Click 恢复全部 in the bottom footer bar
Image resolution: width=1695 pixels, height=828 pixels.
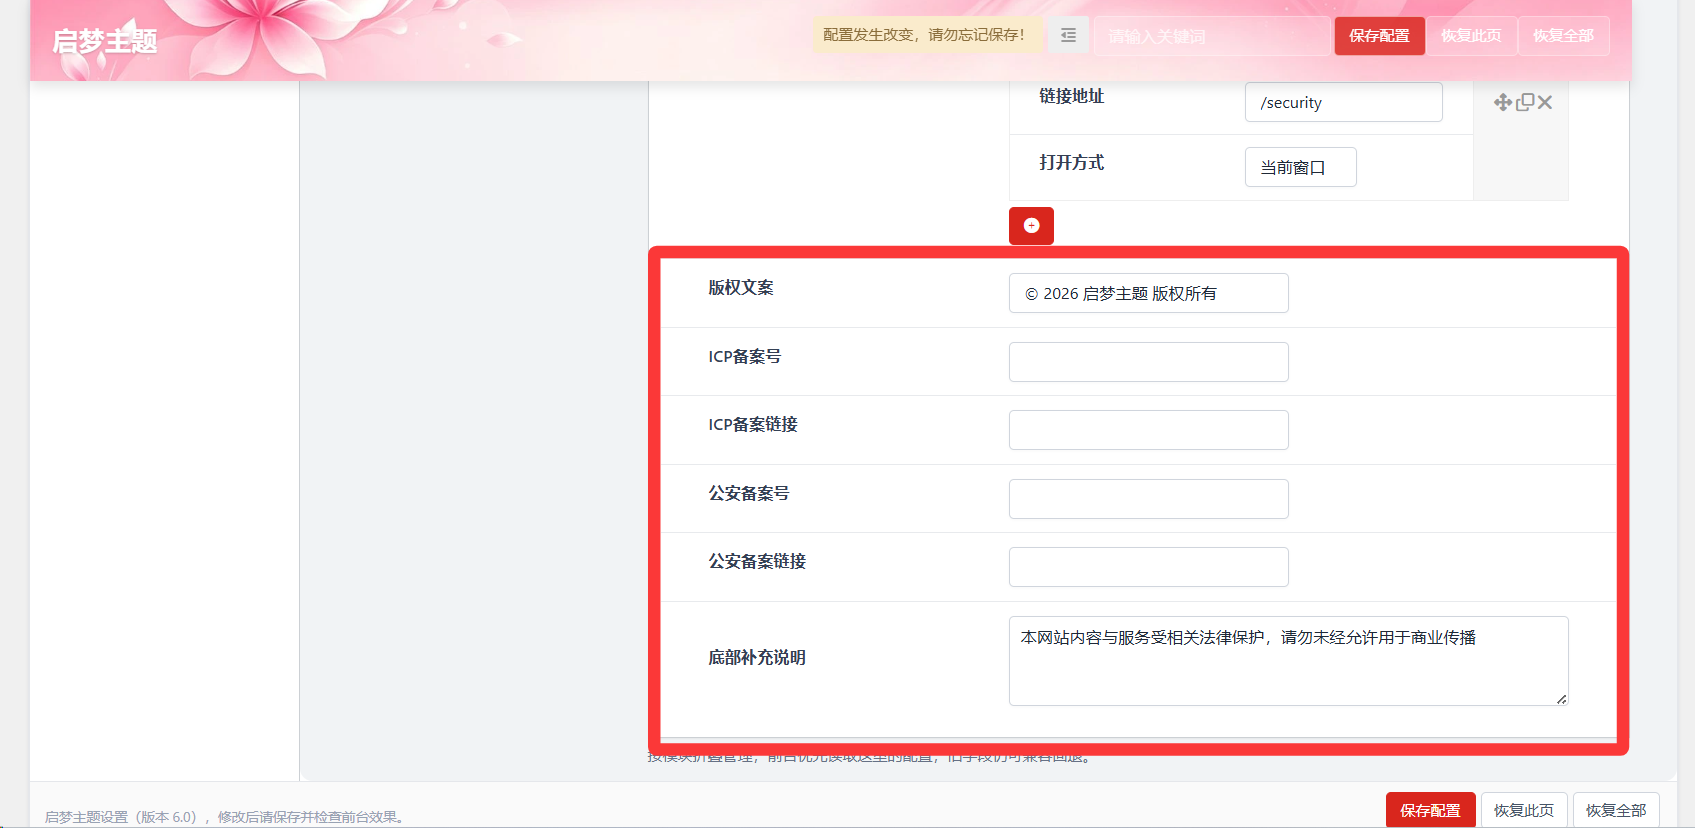[1616, 810]
